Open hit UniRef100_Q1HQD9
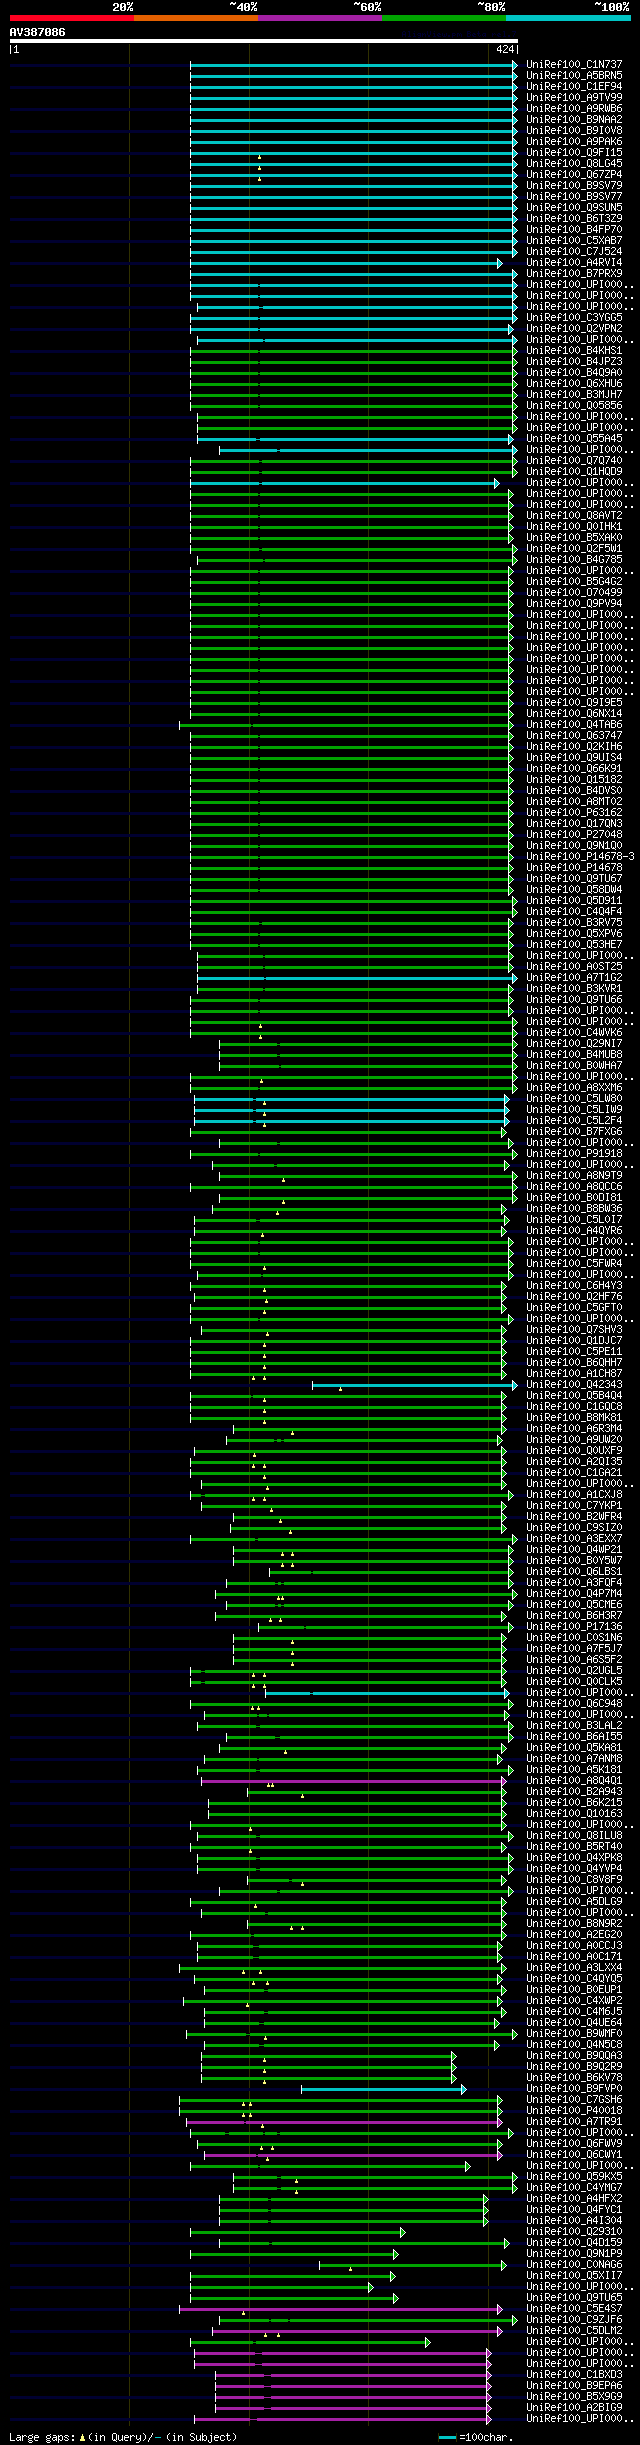This screenshot has width=640, height=2445. point(574,472)
